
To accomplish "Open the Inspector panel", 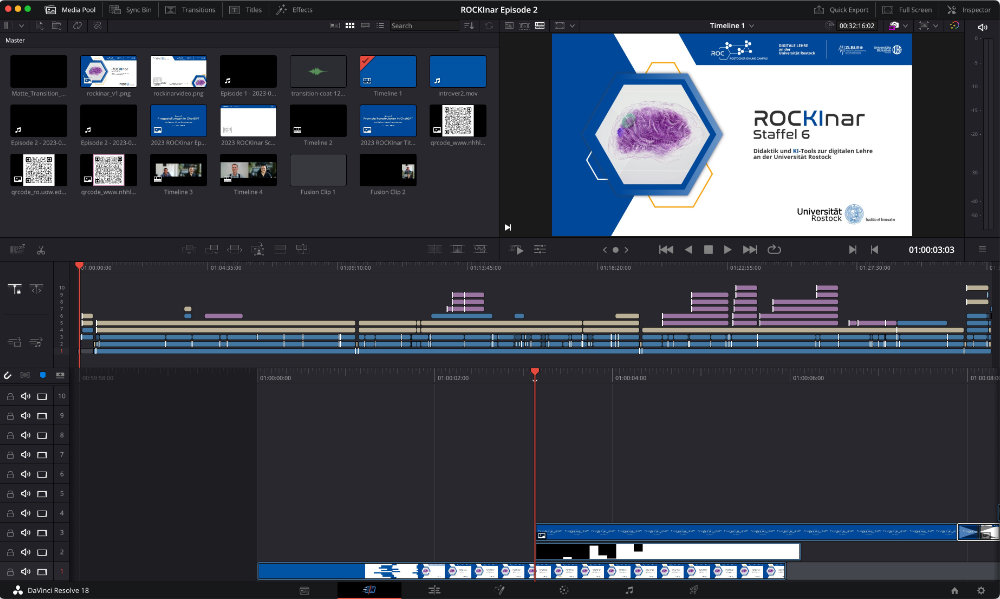I will pyautogui.click(x=969, y=10).
